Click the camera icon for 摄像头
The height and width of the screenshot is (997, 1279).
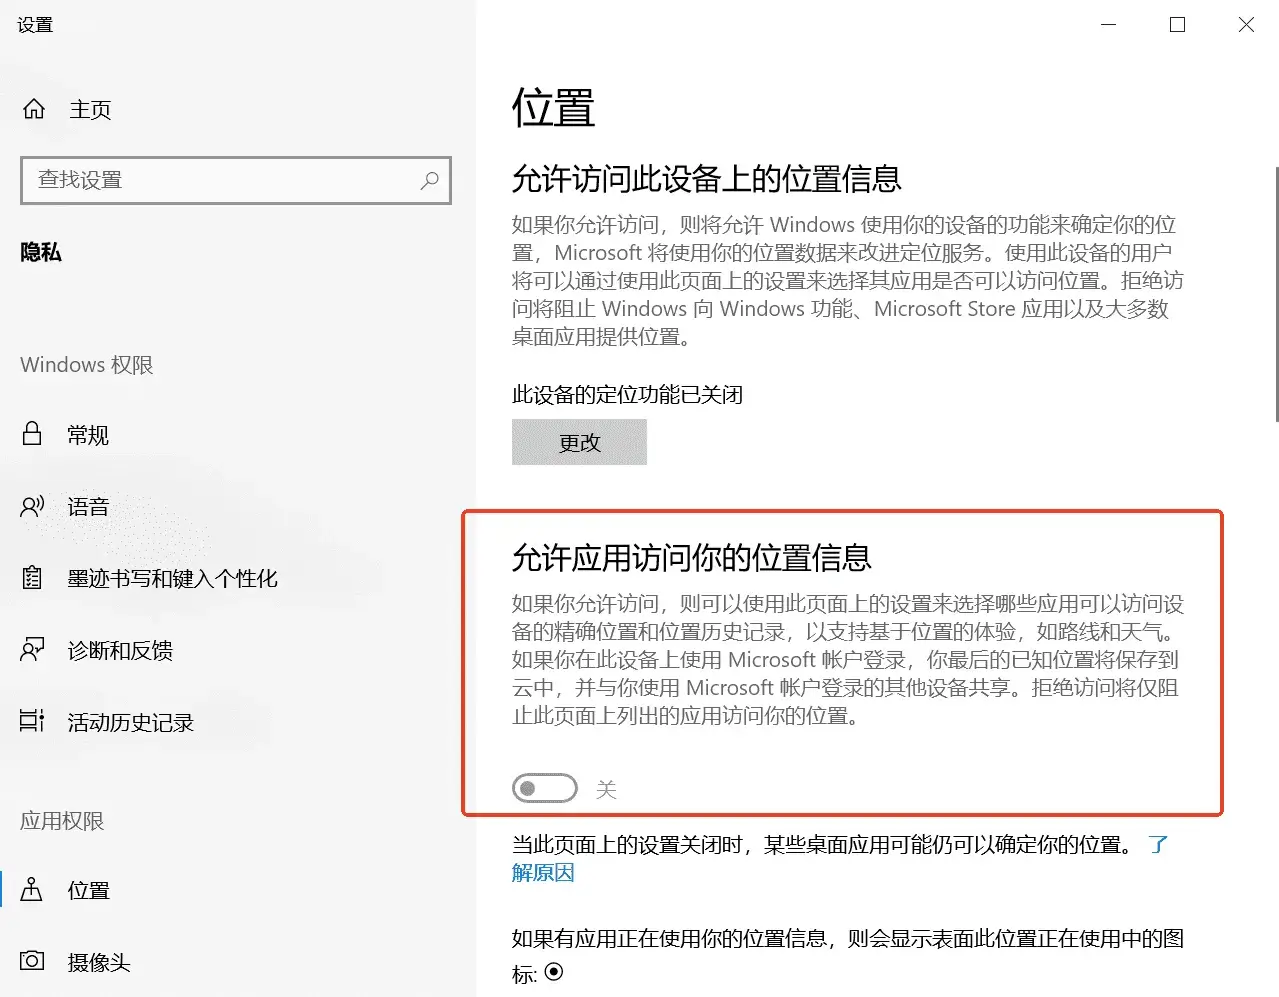(32, 961)
